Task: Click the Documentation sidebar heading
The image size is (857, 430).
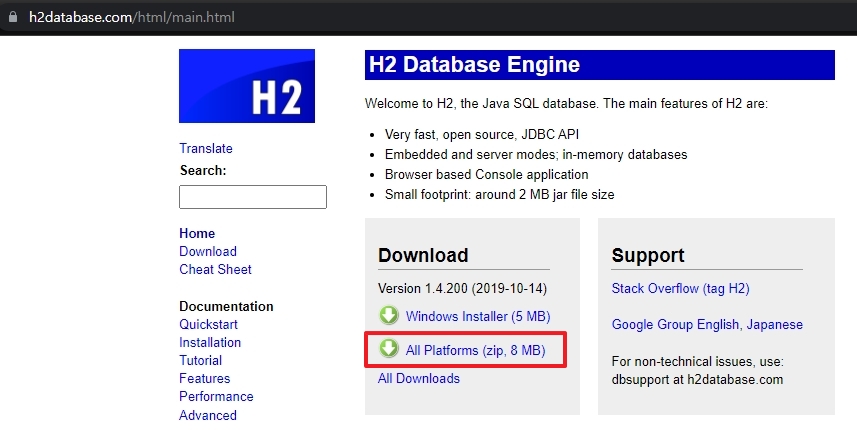Action: 226,307
